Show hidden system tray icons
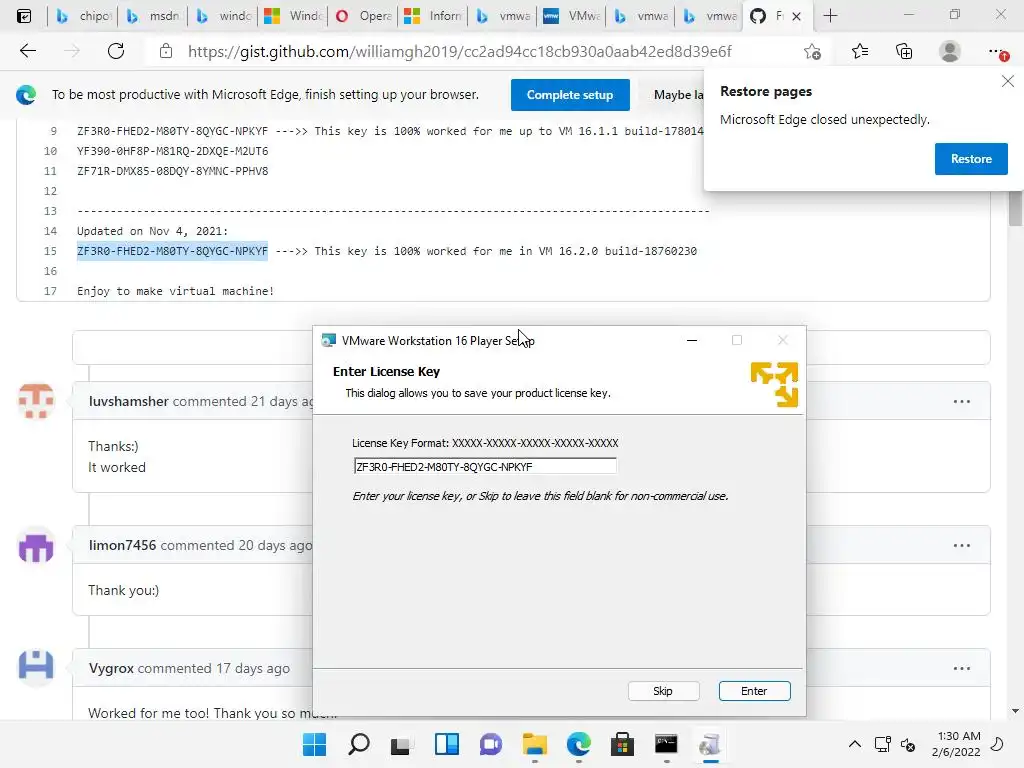1024x768 pixels. click(854, 744)
